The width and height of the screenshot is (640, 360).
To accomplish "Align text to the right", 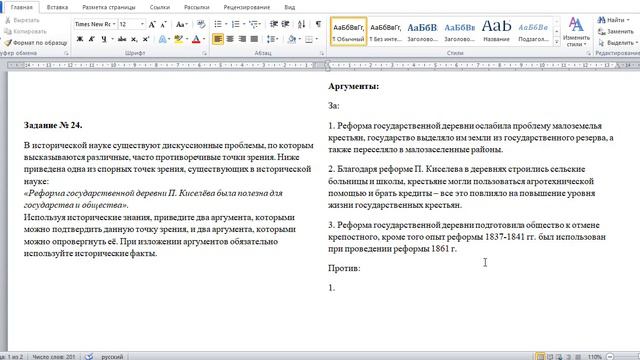I will coord(242,39).
